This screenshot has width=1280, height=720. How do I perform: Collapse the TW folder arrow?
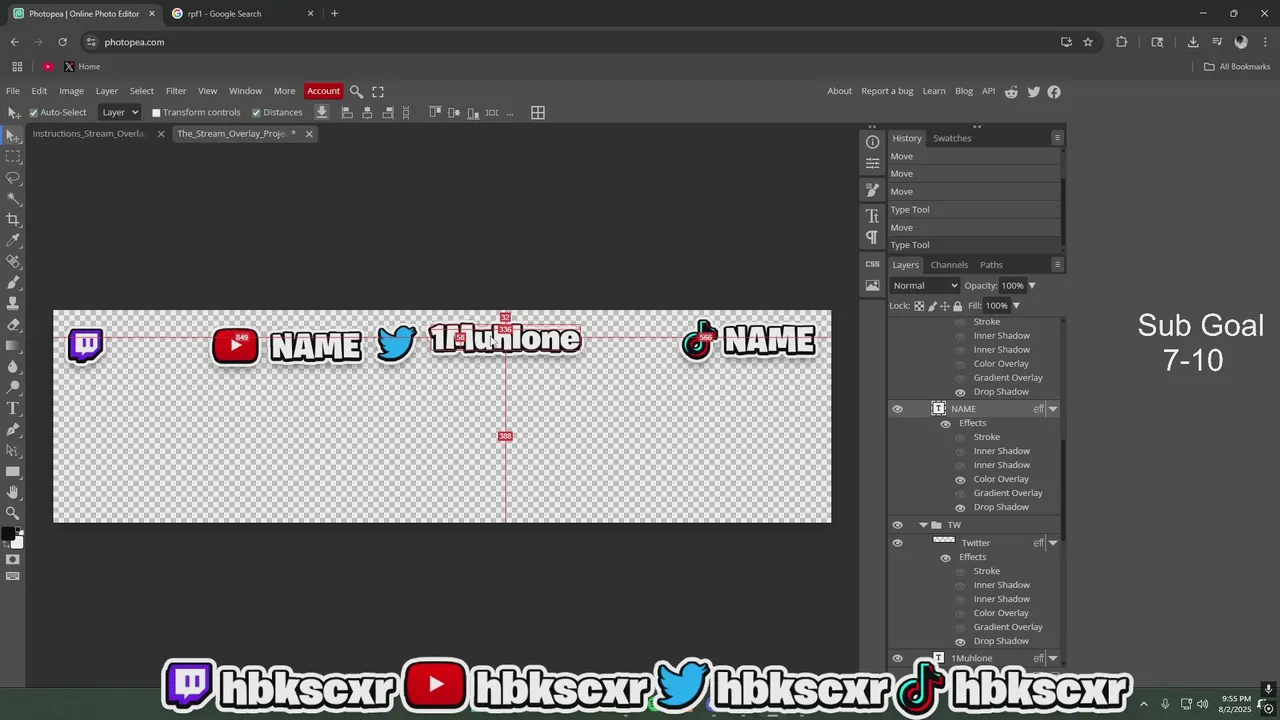tap(923, 525)
